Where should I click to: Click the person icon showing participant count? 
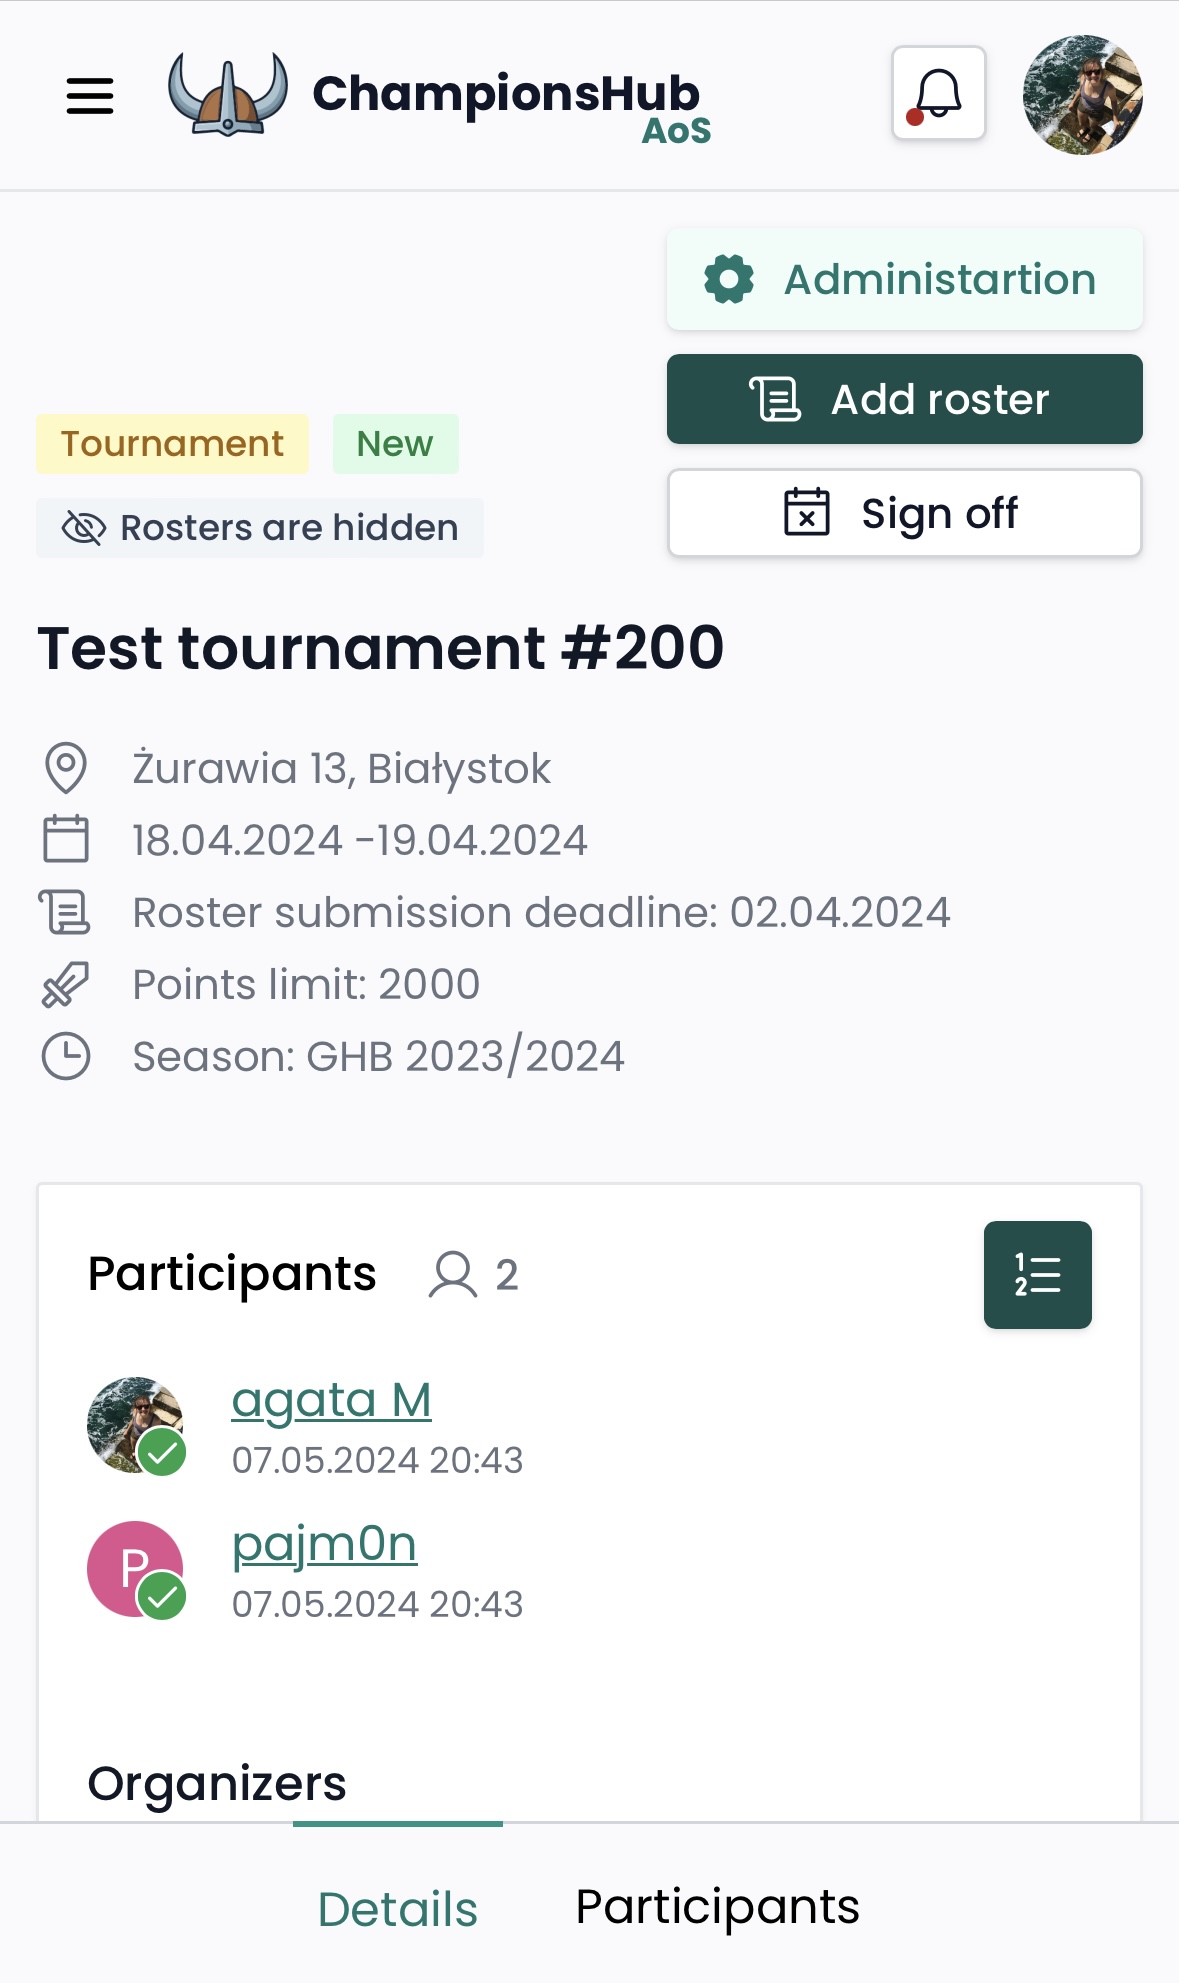(452, 1274)
